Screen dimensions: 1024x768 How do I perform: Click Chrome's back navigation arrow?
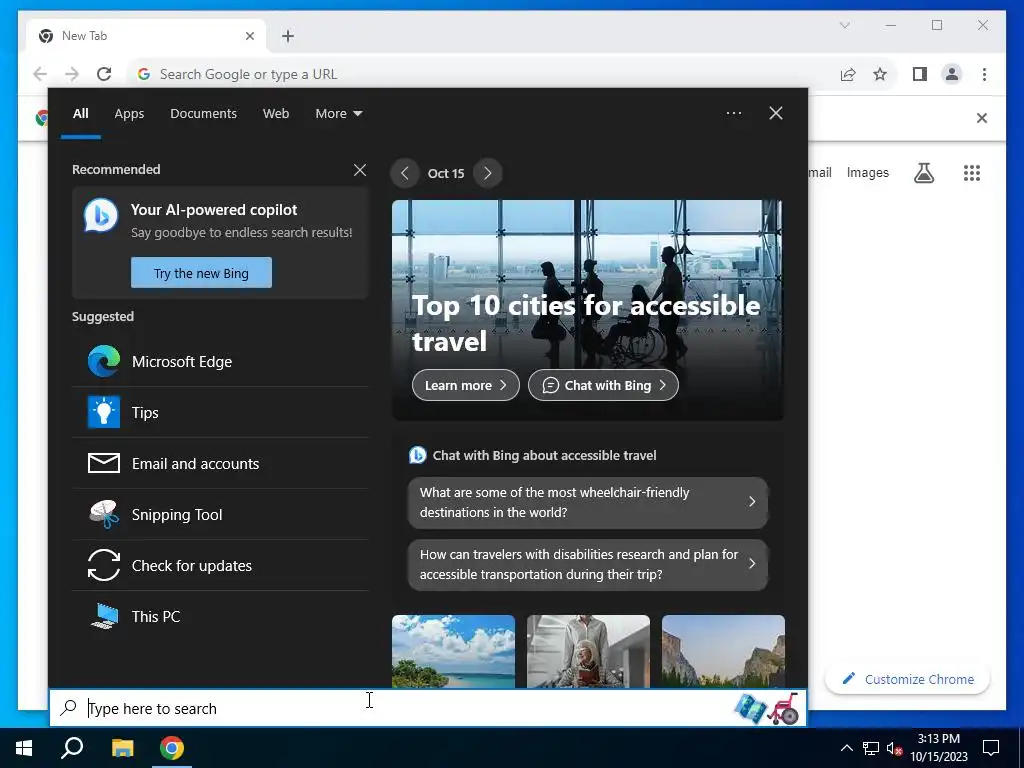(40, 74)
